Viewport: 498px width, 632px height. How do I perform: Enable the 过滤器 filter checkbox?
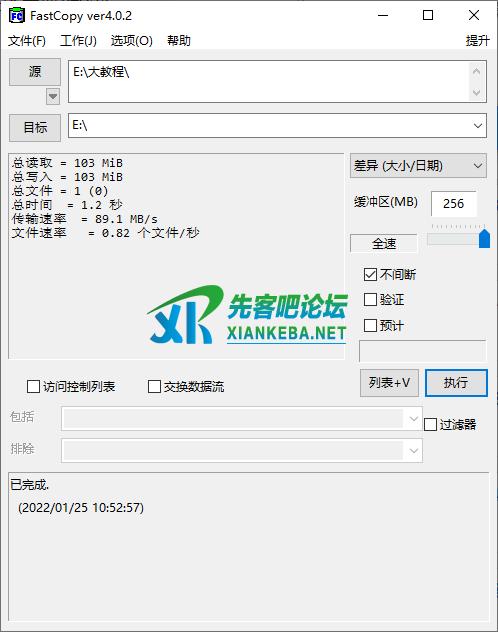430,424
